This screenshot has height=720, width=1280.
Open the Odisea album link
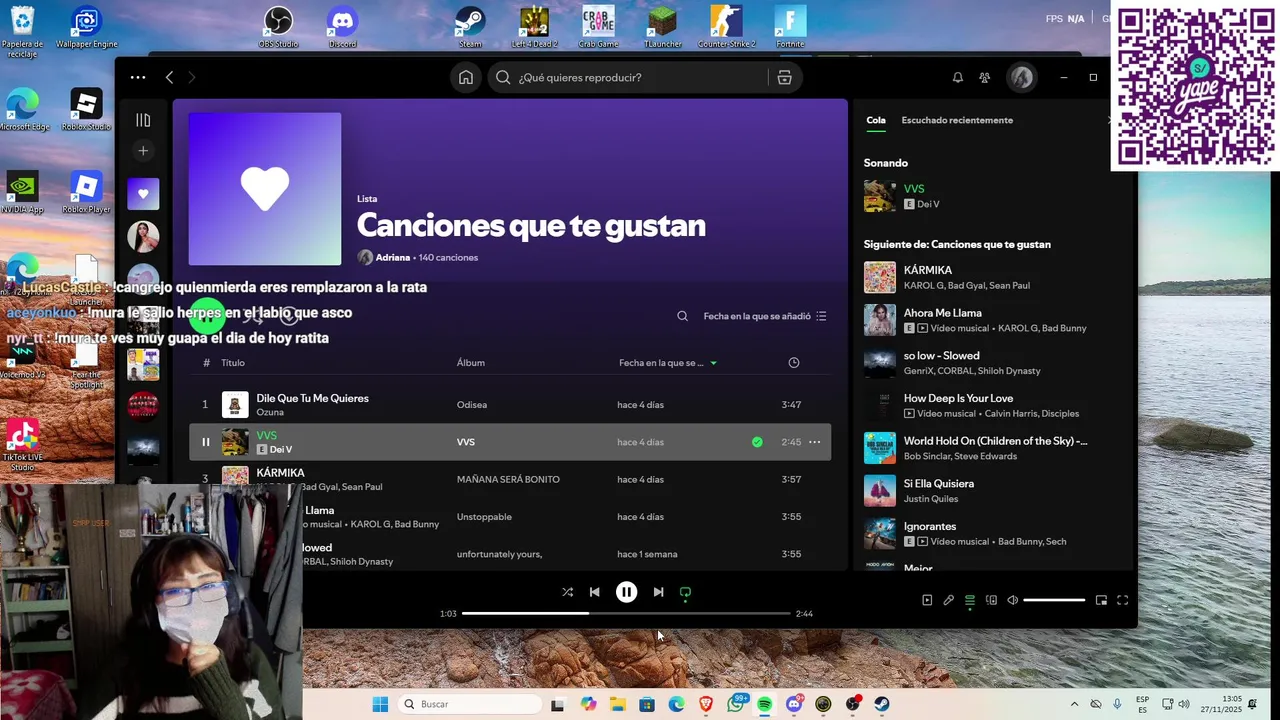pyautogui.click(x=472, y=405)
